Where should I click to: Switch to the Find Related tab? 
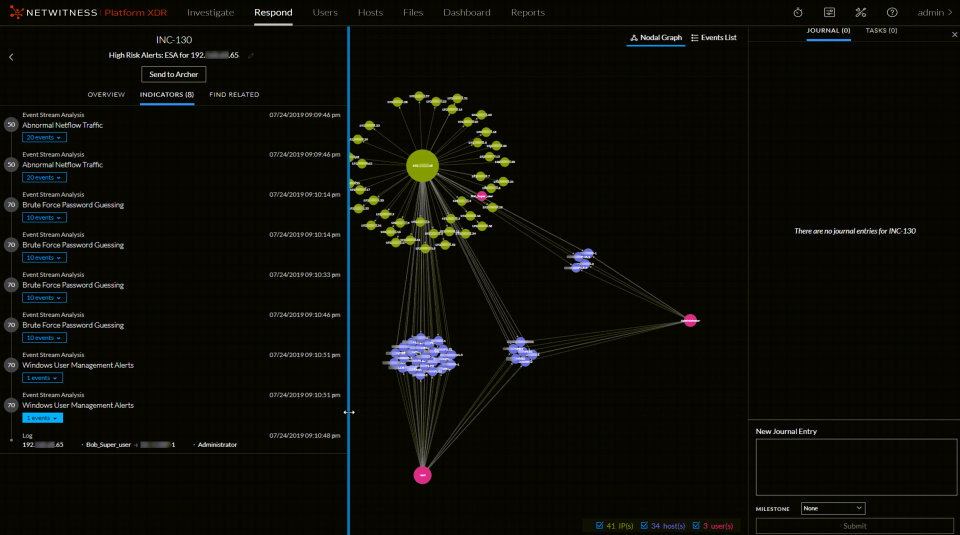[234, 95]
